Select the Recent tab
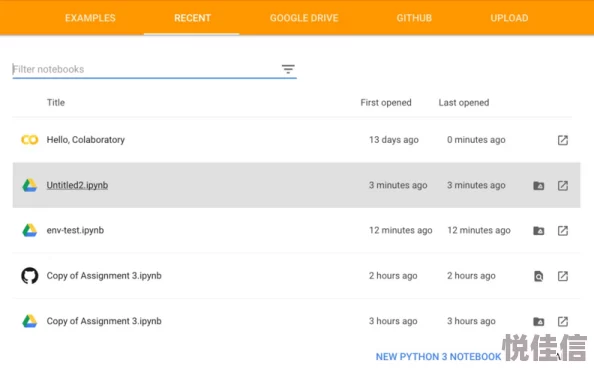This screenshot has width=594, height=372. coord(192,18)
